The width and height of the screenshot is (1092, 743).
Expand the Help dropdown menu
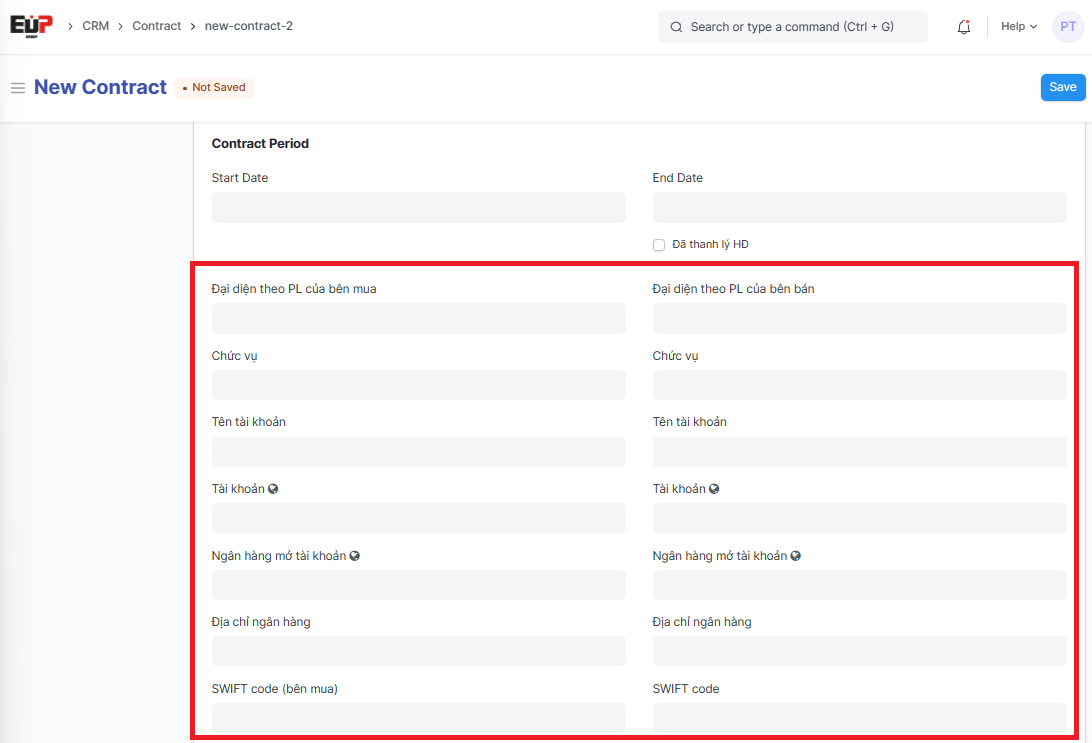(1018, 27)
